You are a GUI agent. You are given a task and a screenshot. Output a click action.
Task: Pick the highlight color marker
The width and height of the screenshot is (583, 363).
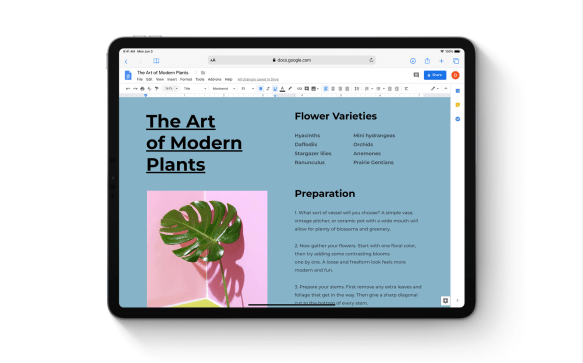290,89
